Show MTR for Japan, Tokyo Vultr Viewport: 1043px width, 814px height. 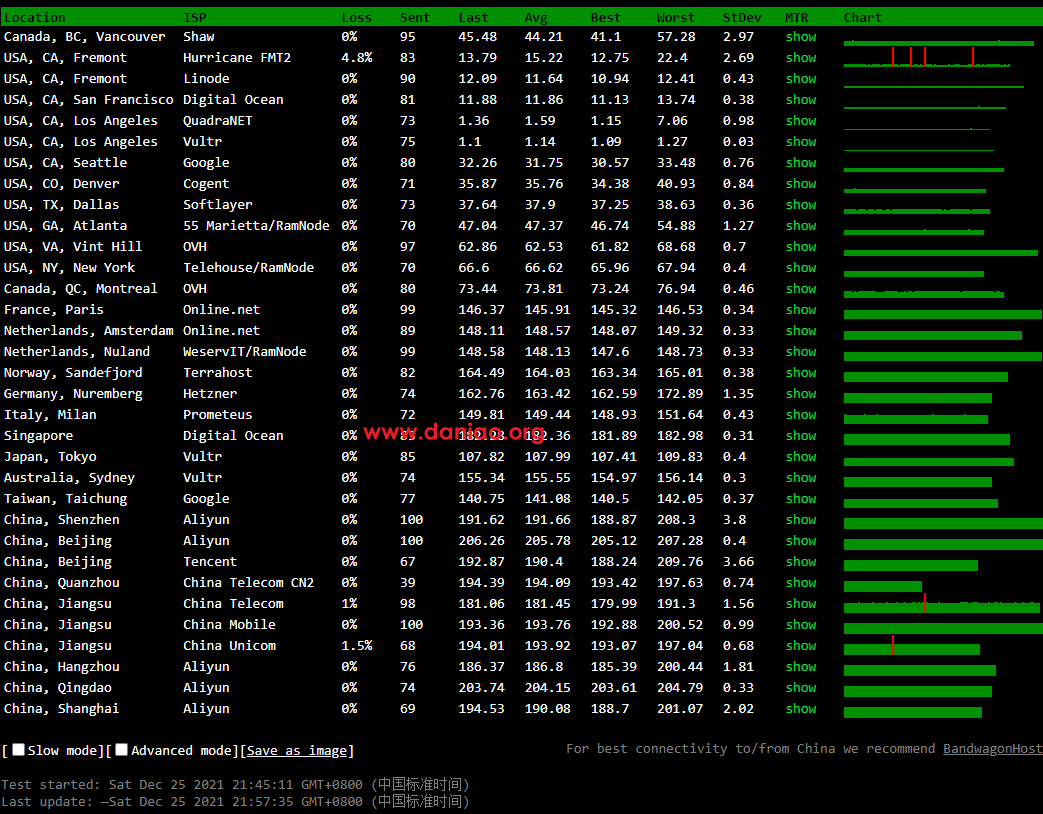coord(801,457)
